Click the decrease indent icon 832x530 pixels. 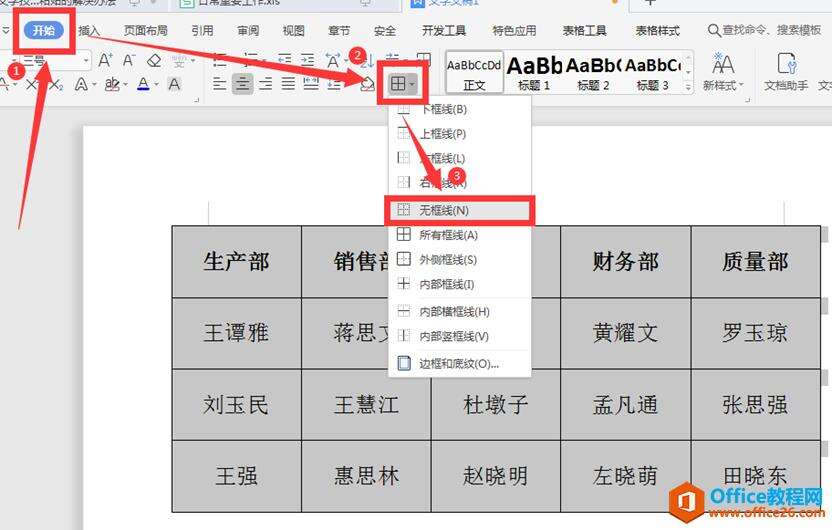pyautogui.click(x=284, y=60)
